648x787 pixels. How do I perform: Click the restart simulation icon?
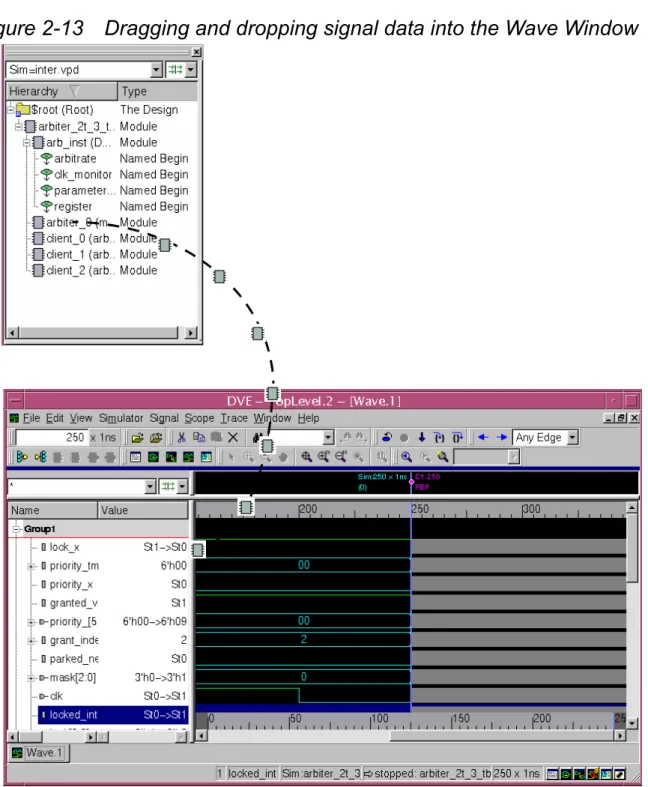[386, 437]
